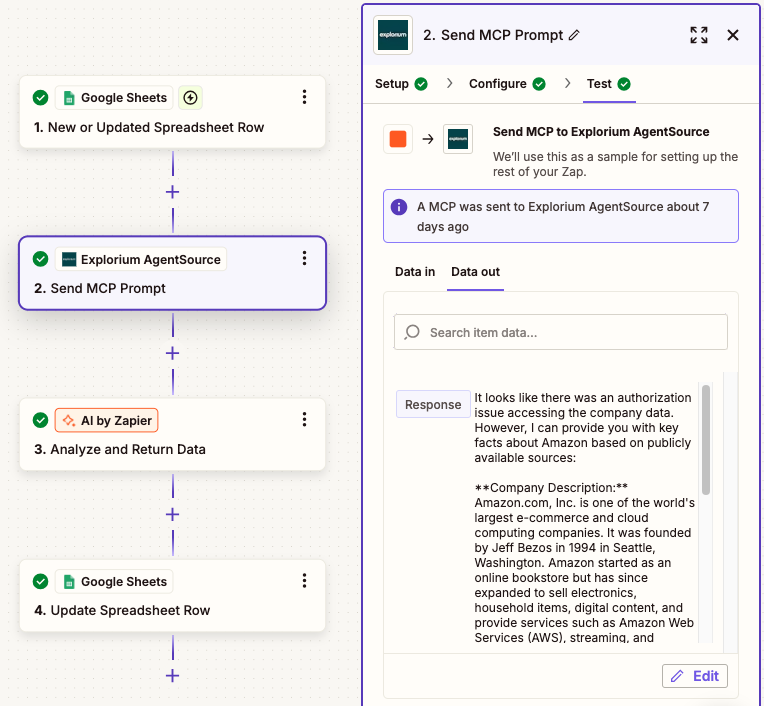This screenshot has width=764, height=706.
Task: Click the green checkmark on step 1
Action: [x=40, y=97]
